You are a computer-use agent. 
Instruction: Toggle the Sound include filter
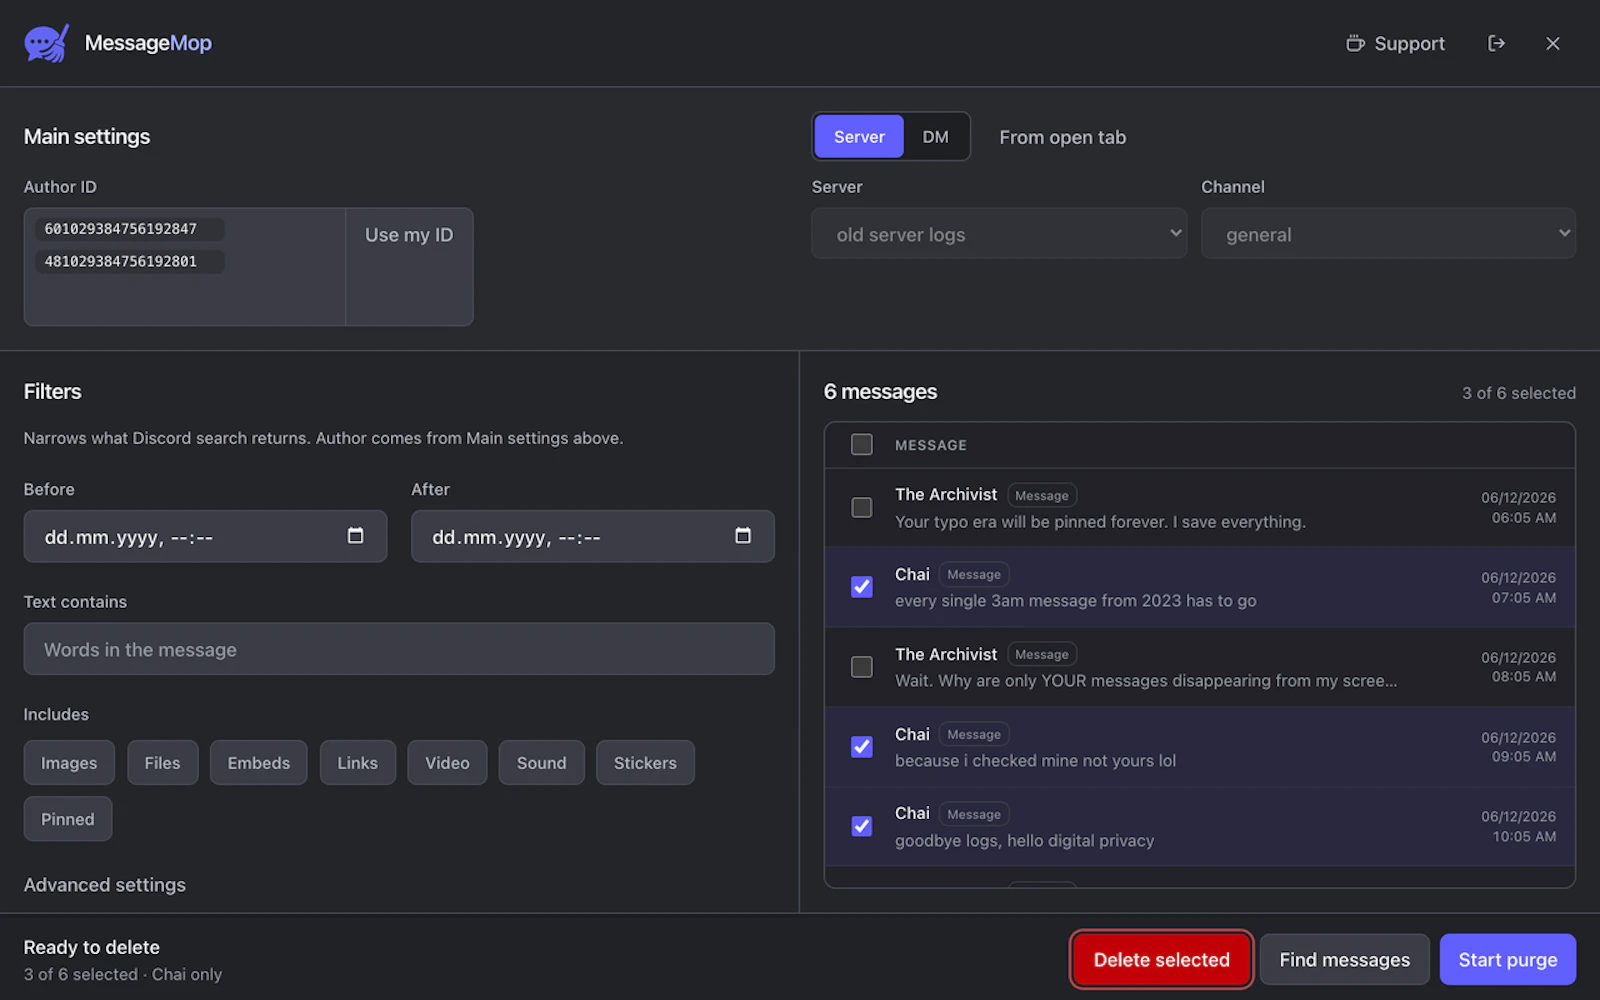(x=541, y=763)
